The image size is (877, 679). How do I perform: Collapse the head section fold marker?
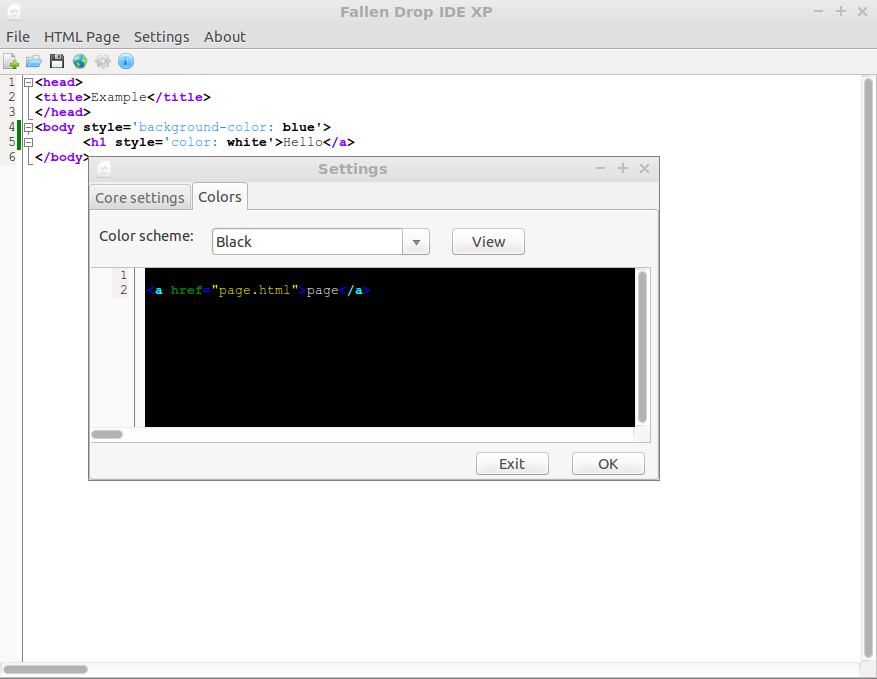(x=27, y=81)
